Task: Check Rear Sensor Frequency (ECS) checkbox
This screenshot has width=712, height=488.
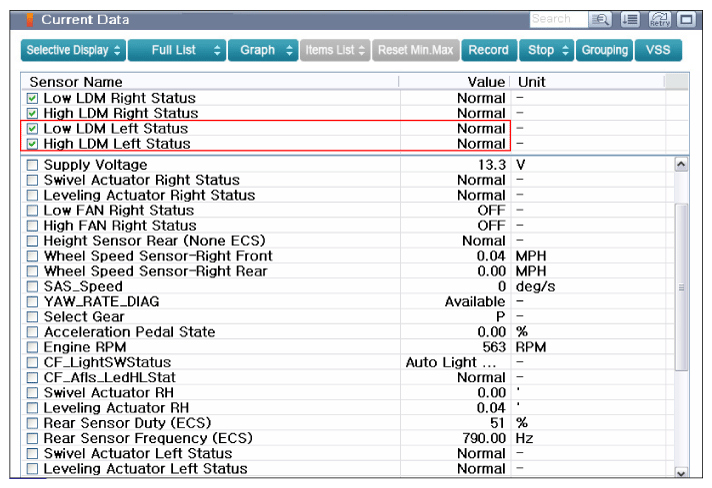Action: [x=32, y=439]
